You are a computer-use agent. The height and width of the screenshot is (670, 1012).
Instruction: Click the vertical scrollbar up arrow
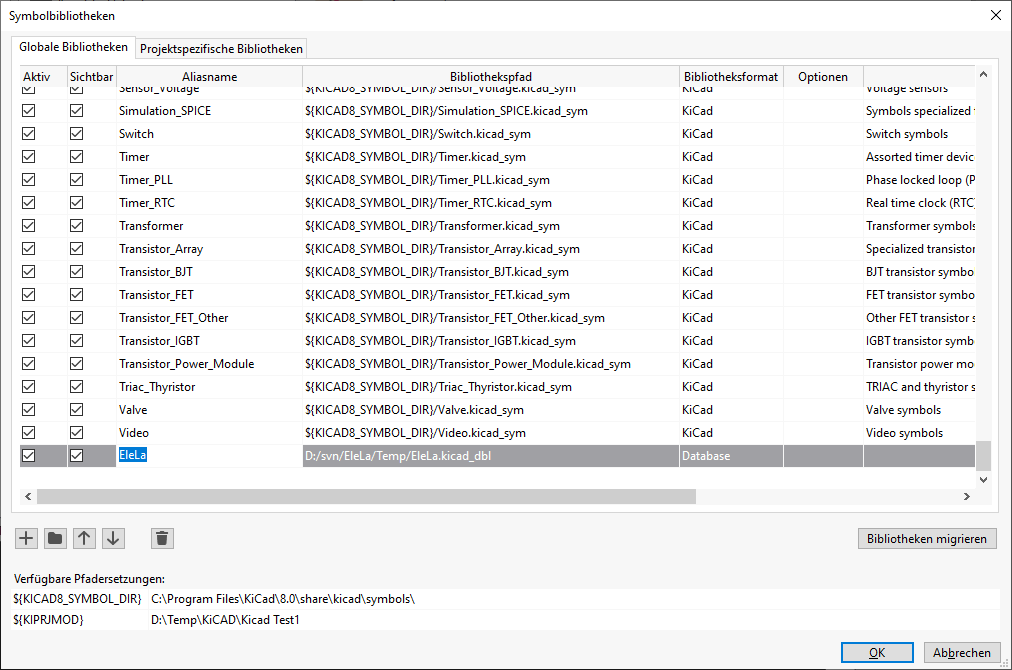pyautogui.click(x=983, y=74)
